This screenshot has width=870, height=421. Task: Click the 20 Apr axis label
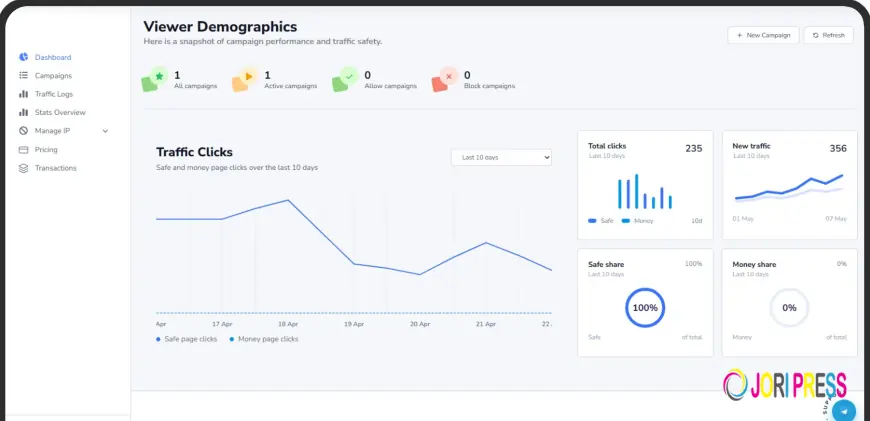point(420,324)
